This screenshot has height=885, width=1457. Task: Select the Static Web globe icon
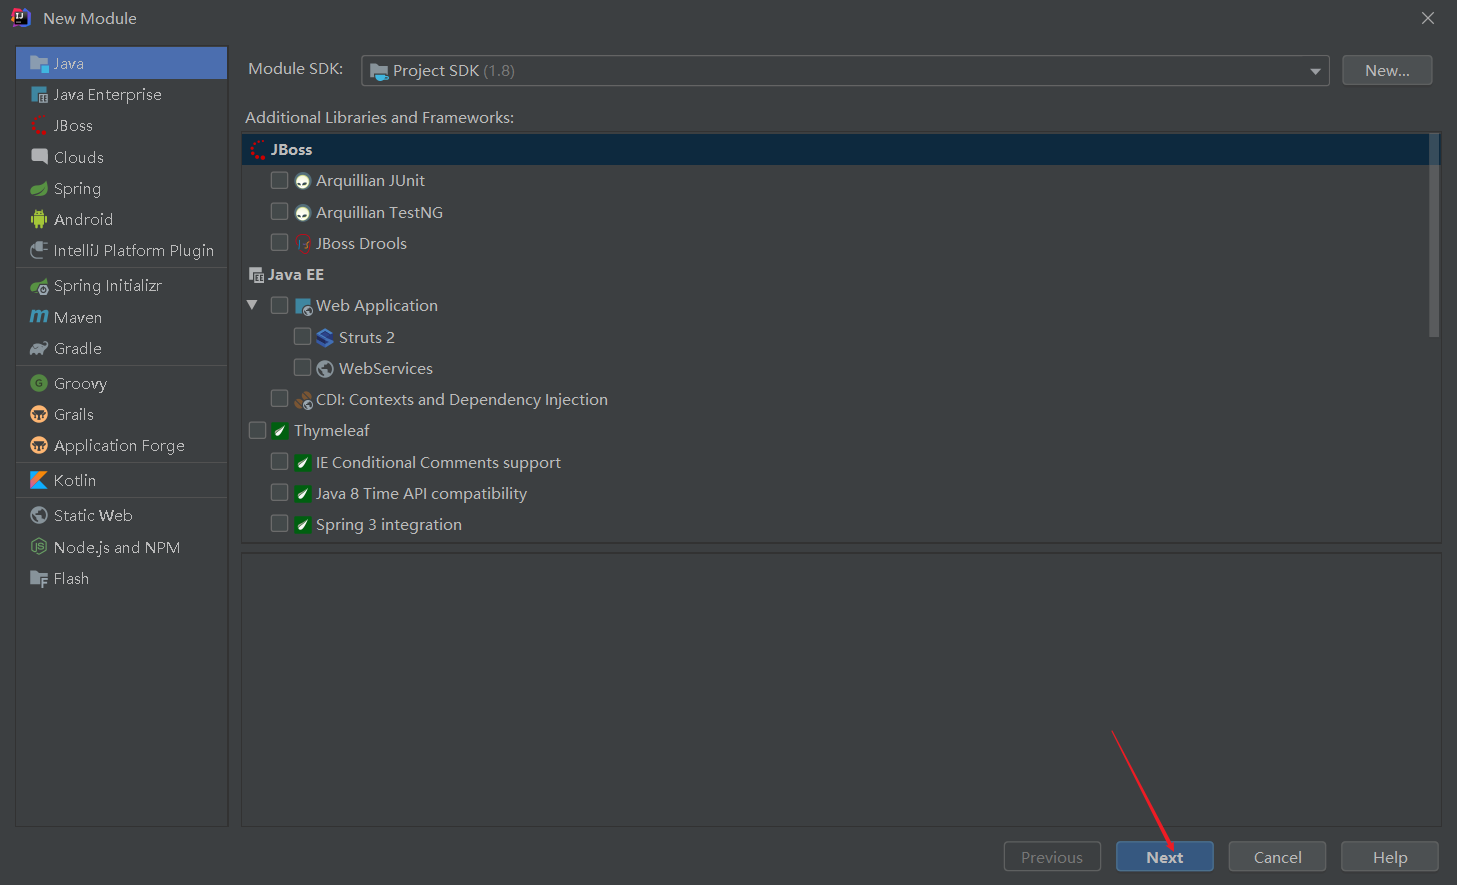click(39, 515)
